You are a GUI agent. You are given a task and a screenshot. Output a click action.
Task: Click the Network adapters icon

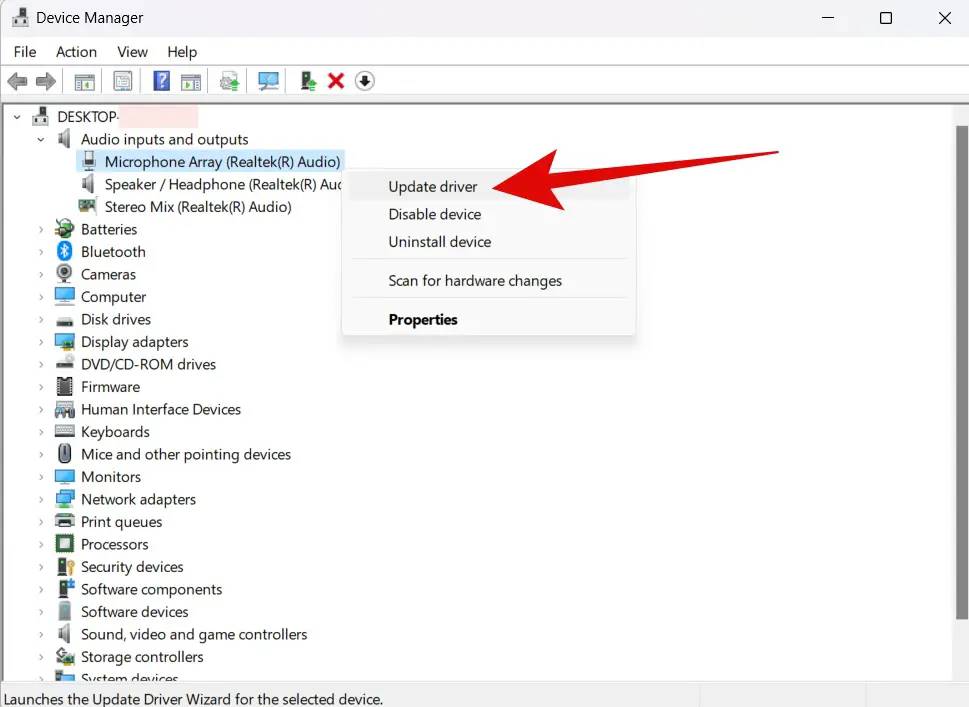64,499
